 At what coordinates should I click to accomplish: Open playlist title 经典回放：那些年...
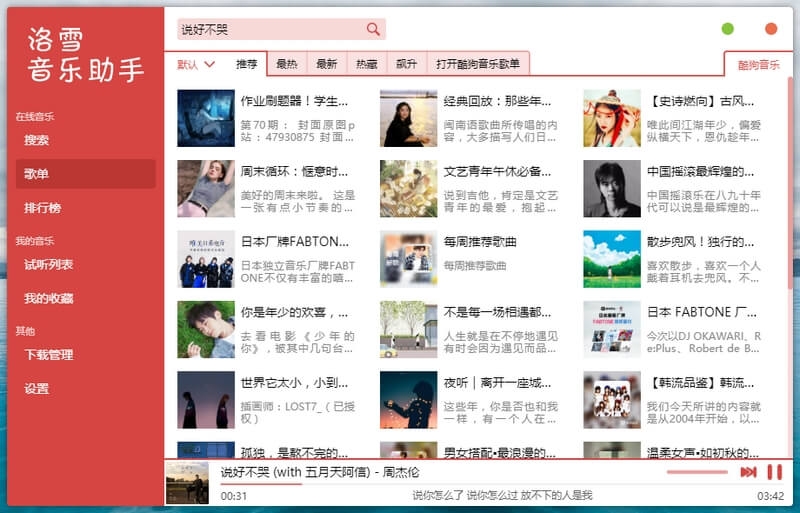tap(497, 101)
